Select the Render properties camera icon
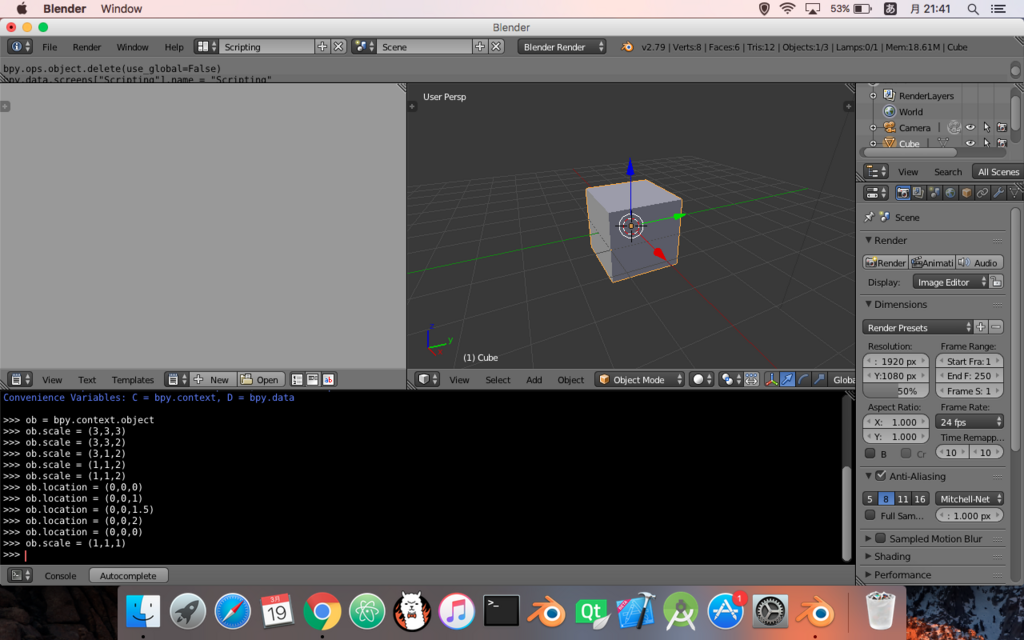Viewport: 1024px width, 640px height. (x=903, y=192)
